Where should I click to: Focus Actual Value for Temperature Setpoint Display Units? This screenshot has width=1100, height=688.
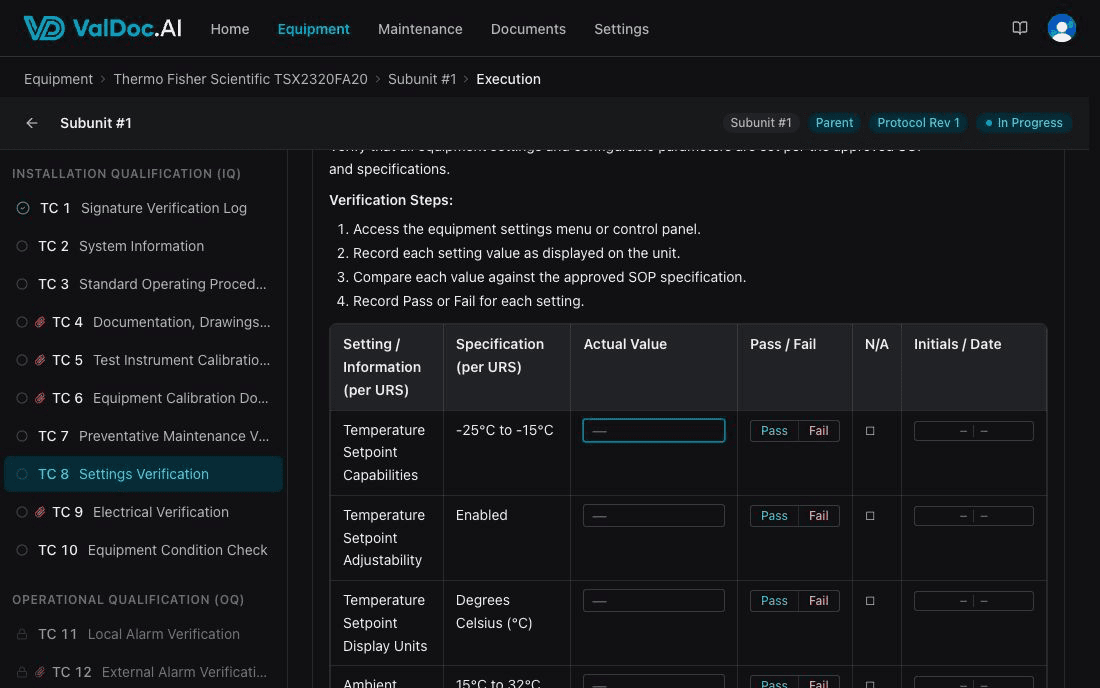[x=654, y=600]
